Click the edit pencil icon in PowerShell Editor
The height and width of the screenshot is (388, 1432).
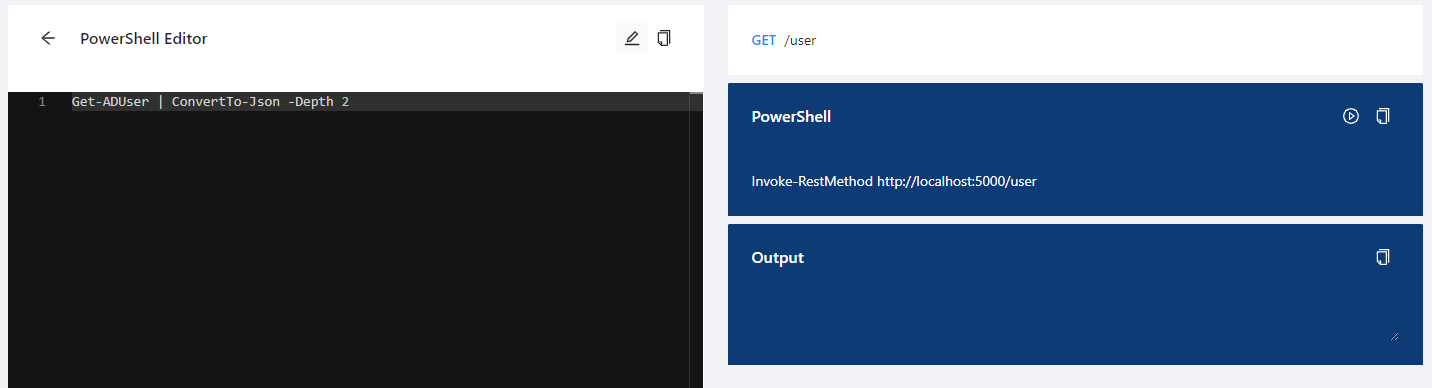click(631, 38)
